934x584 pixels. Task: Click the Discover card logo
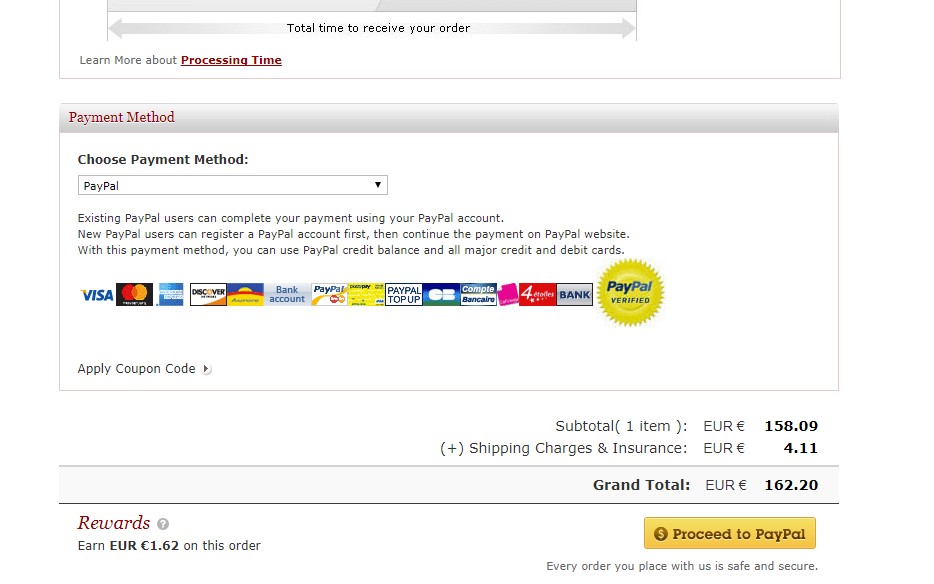point(208,294)
